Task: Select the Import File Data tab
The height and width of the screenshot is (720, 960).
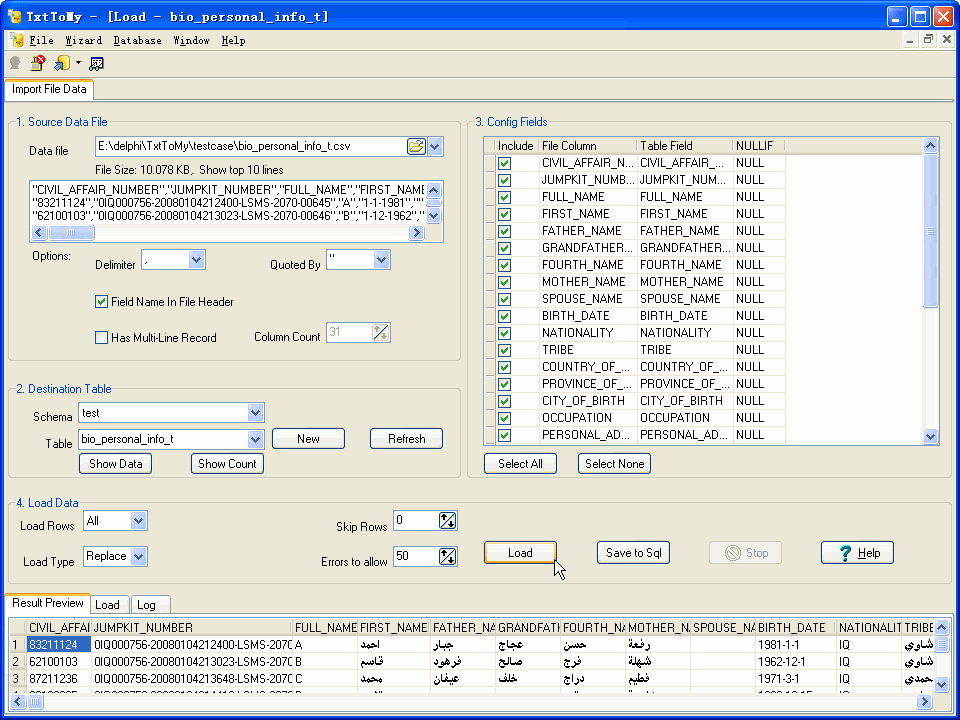Action: [x=49, y=89]
